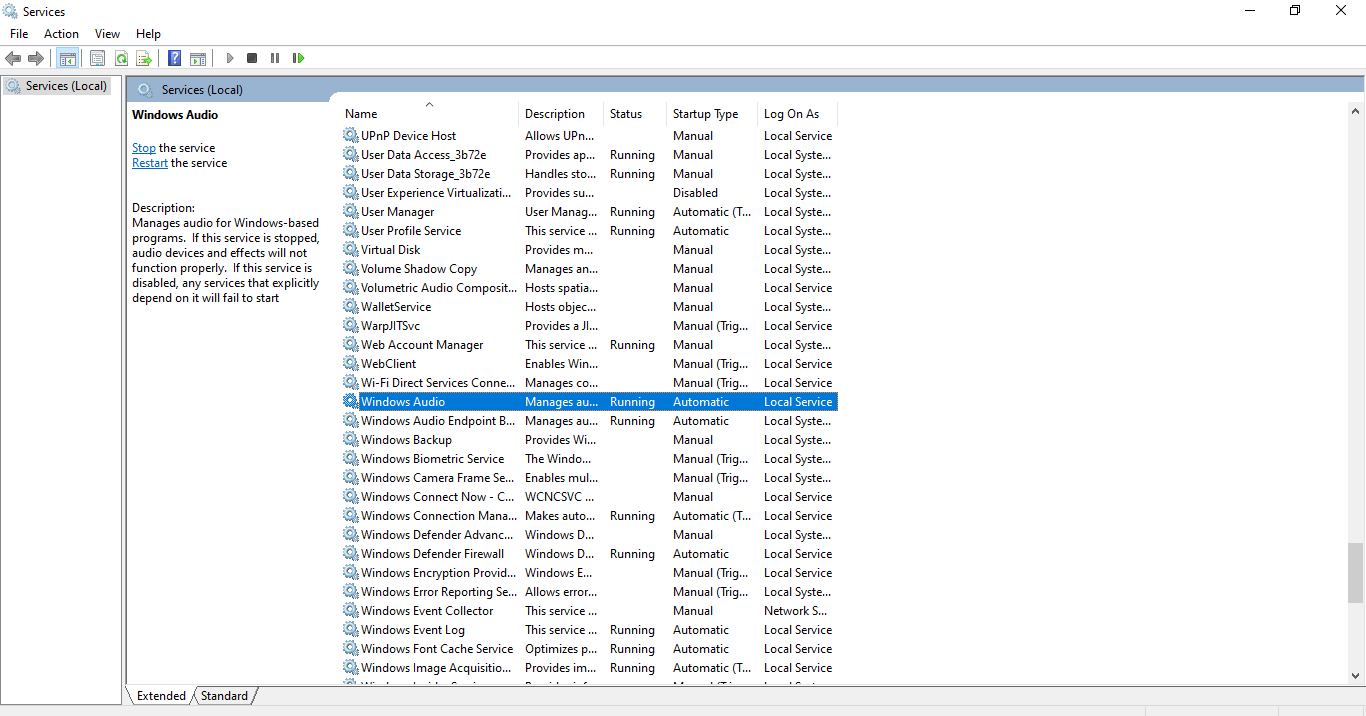This screenshot has width=1366, height=716.
Task: Click the Refresh toolbar icon
Action: pyautogui.click(x=121, y=58)
